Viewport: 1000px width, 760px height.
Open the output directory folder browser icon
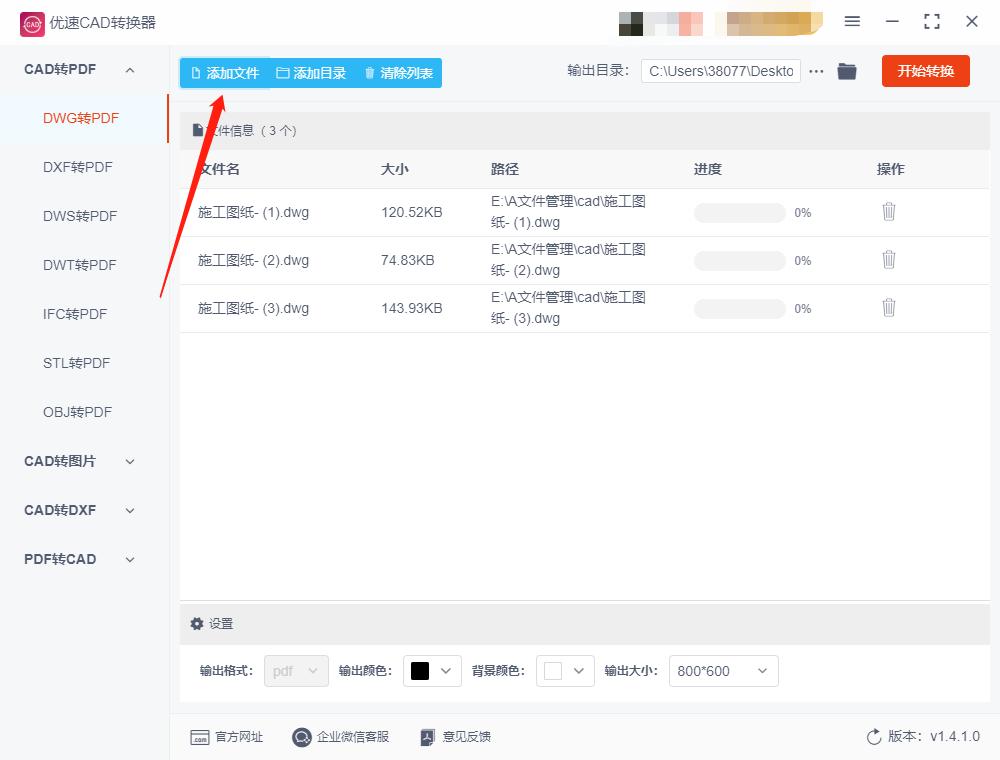[847, 71]
